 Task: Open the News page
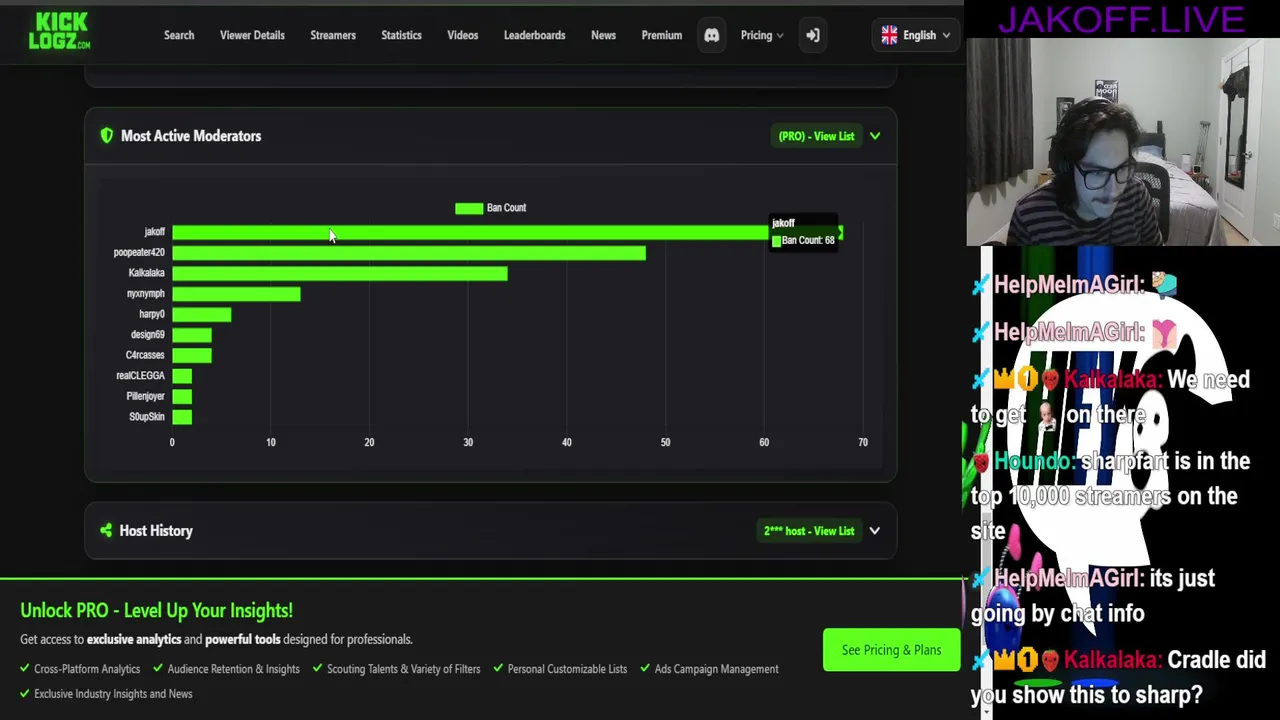(603, 35)
